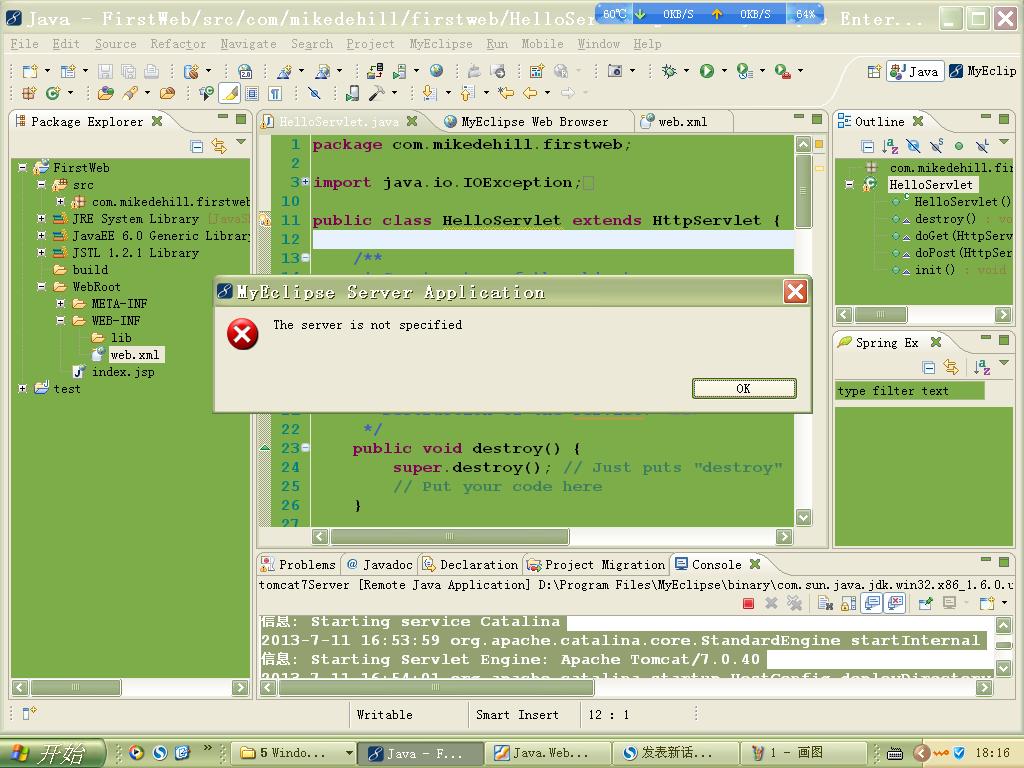Click Collapse All in Package Explorer
The height and width of the screenshot is (768, 1024).
click(197, 146)
